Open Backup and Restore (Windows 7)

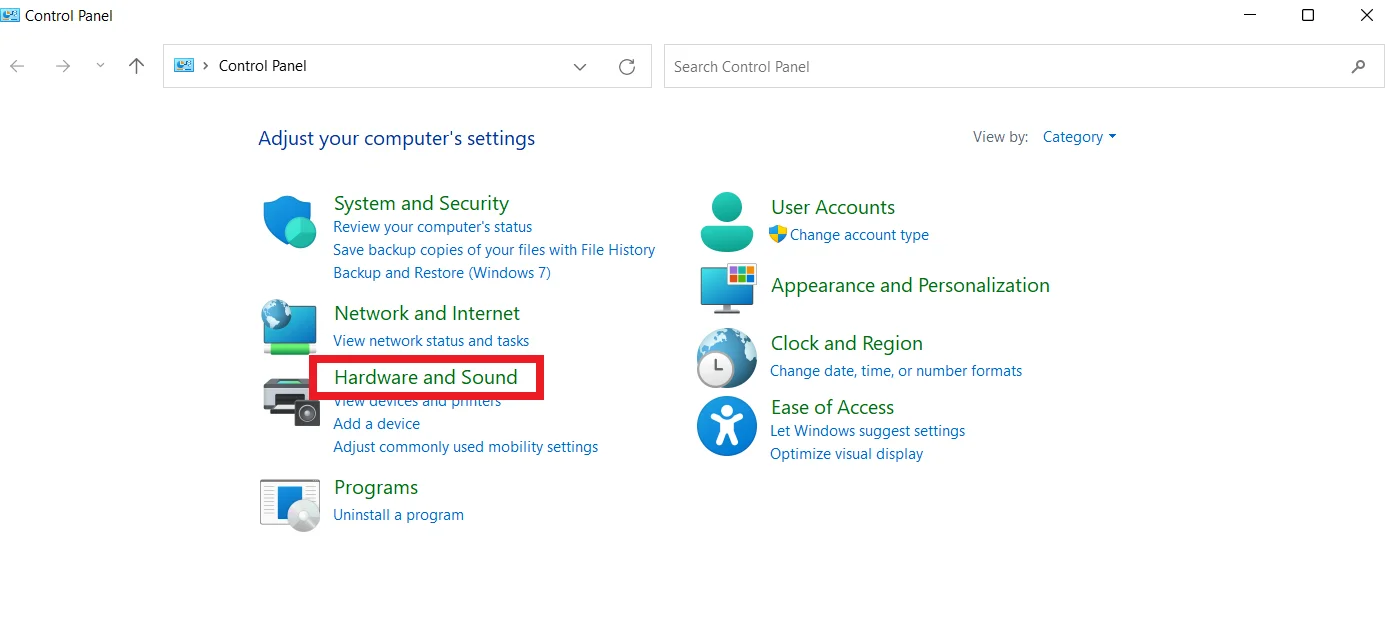tap(441, 272)
